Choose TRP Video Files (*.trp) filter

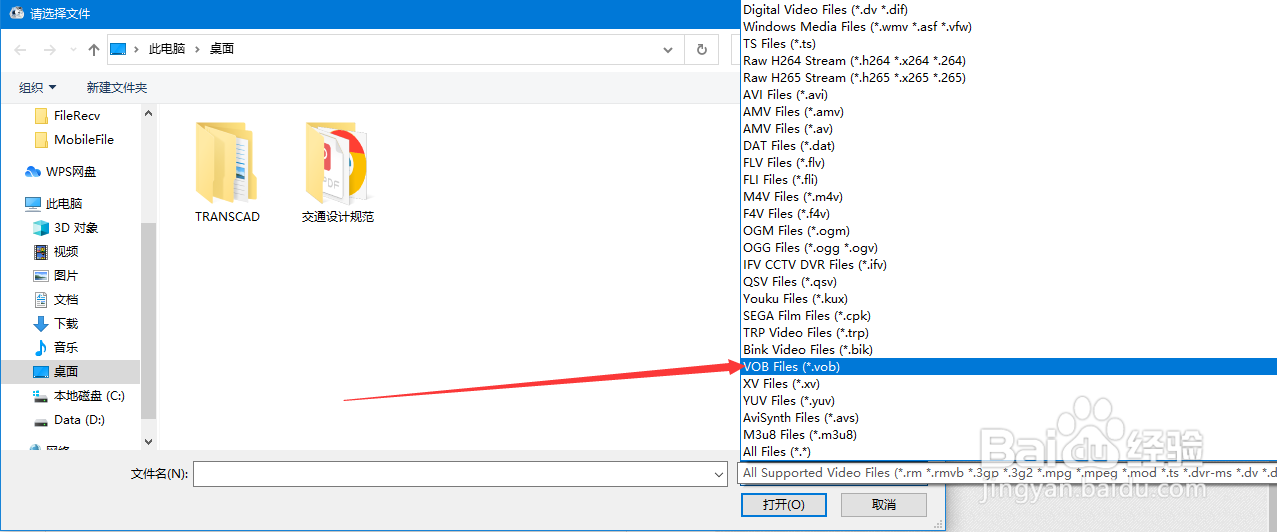[1009, 332]
